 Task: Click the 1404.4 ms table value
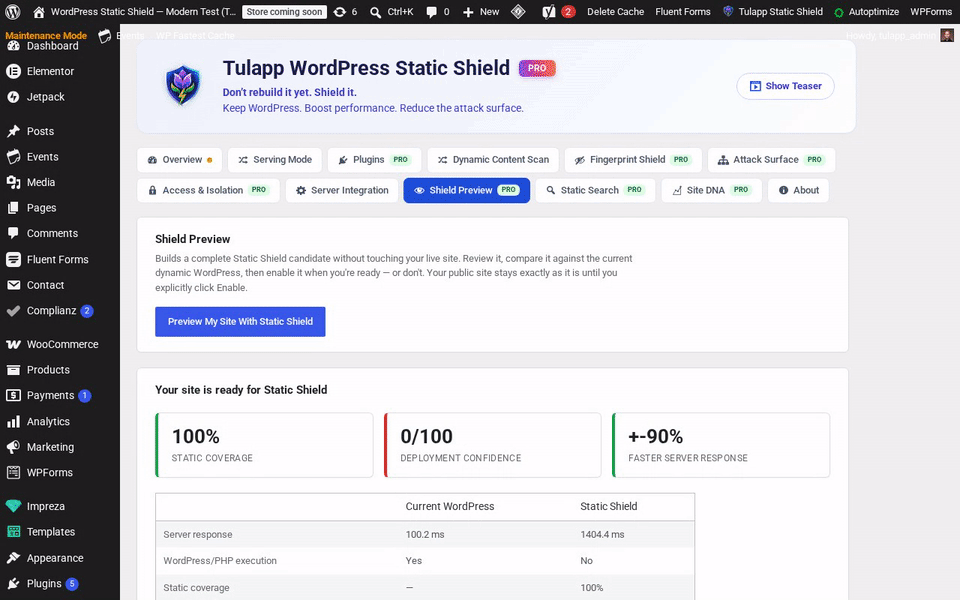[x=602, y=534]
